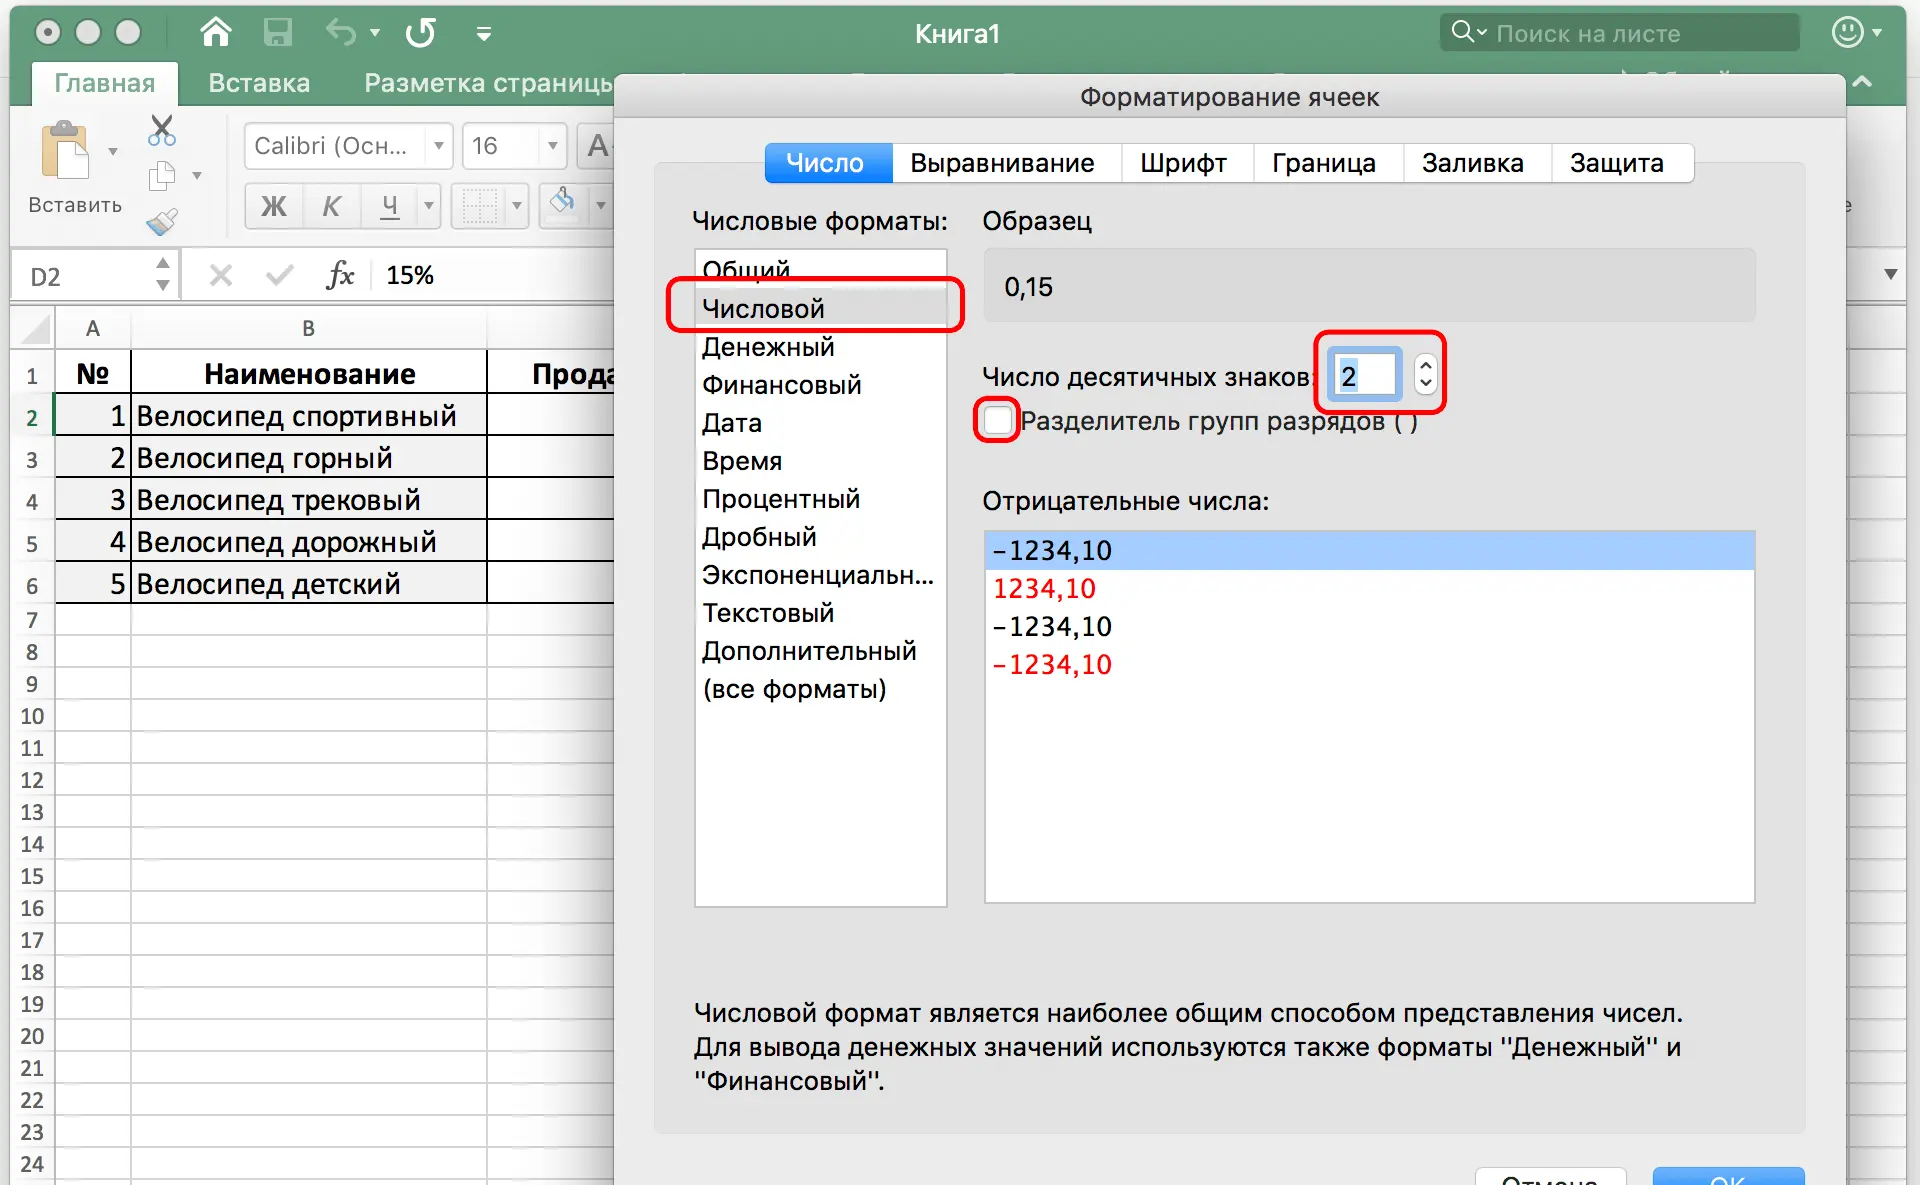Click the Name Box showing D2

[x=94, y=276]
